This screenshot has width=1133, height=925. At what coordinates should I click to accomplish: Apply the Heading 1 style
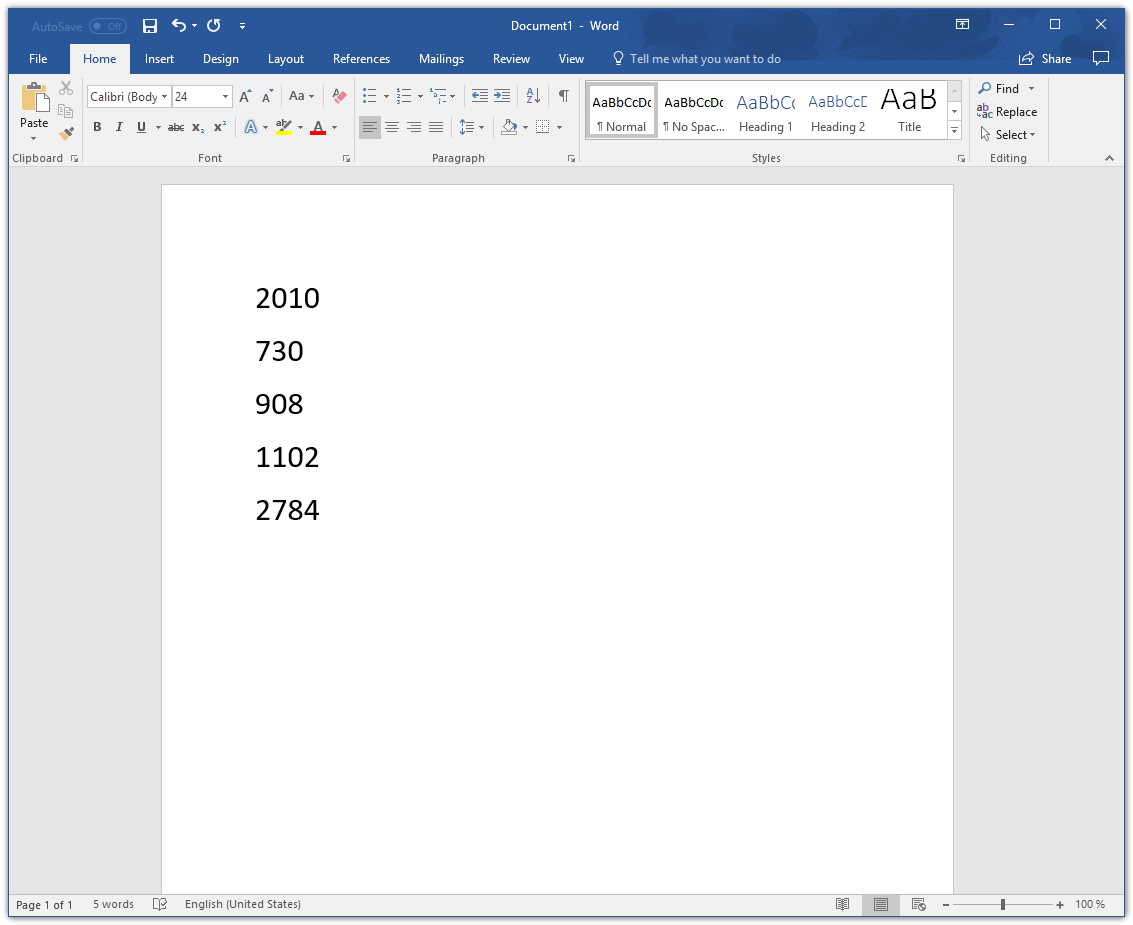click(x=766, y=110)
